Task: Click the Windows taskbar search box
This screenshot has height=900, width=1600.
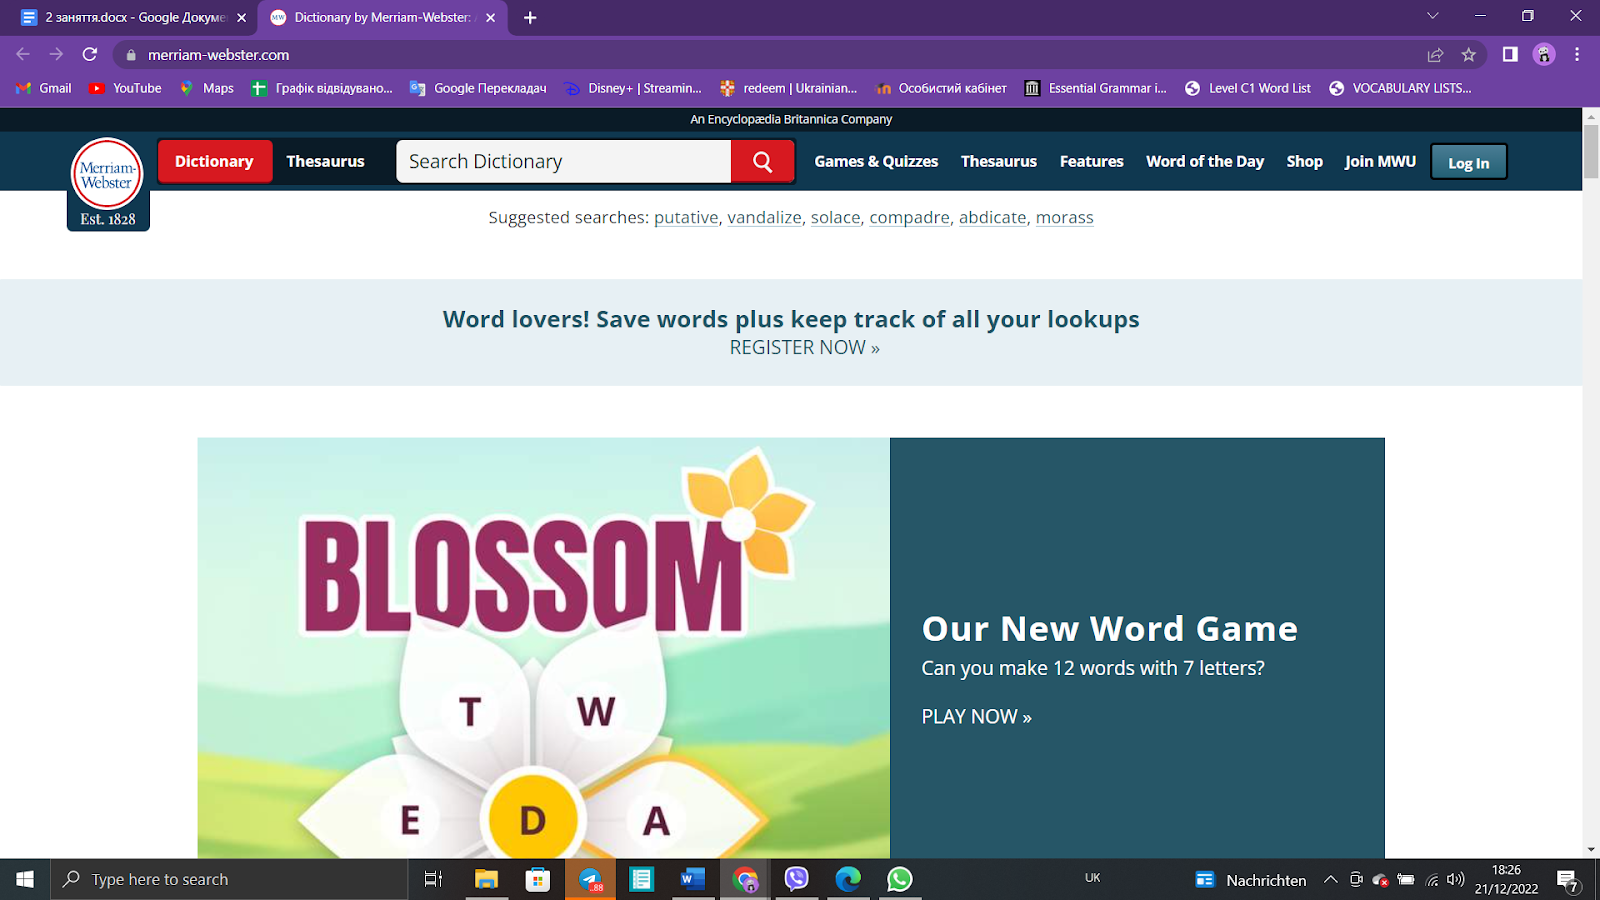Action: (230, 879)
